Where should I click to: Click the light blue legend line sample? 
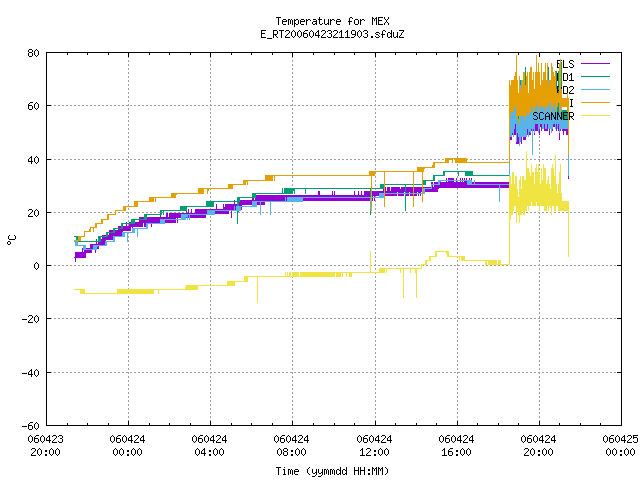(x=595, y=90)
